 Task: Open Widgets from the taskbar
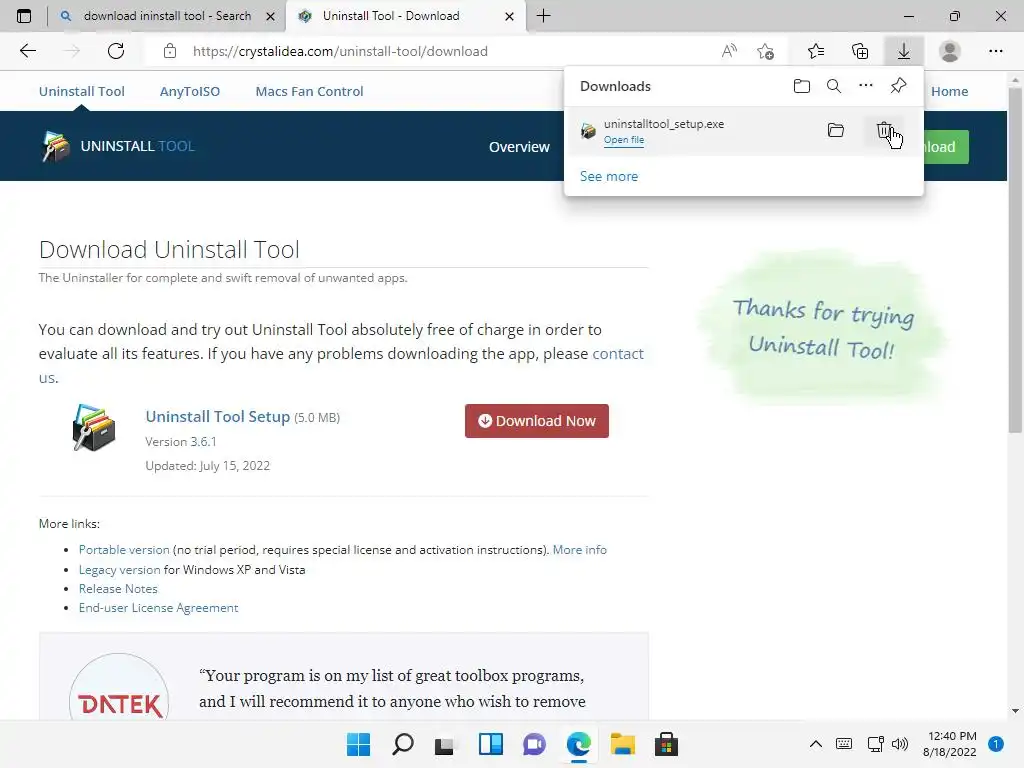(x=490, y=744)
